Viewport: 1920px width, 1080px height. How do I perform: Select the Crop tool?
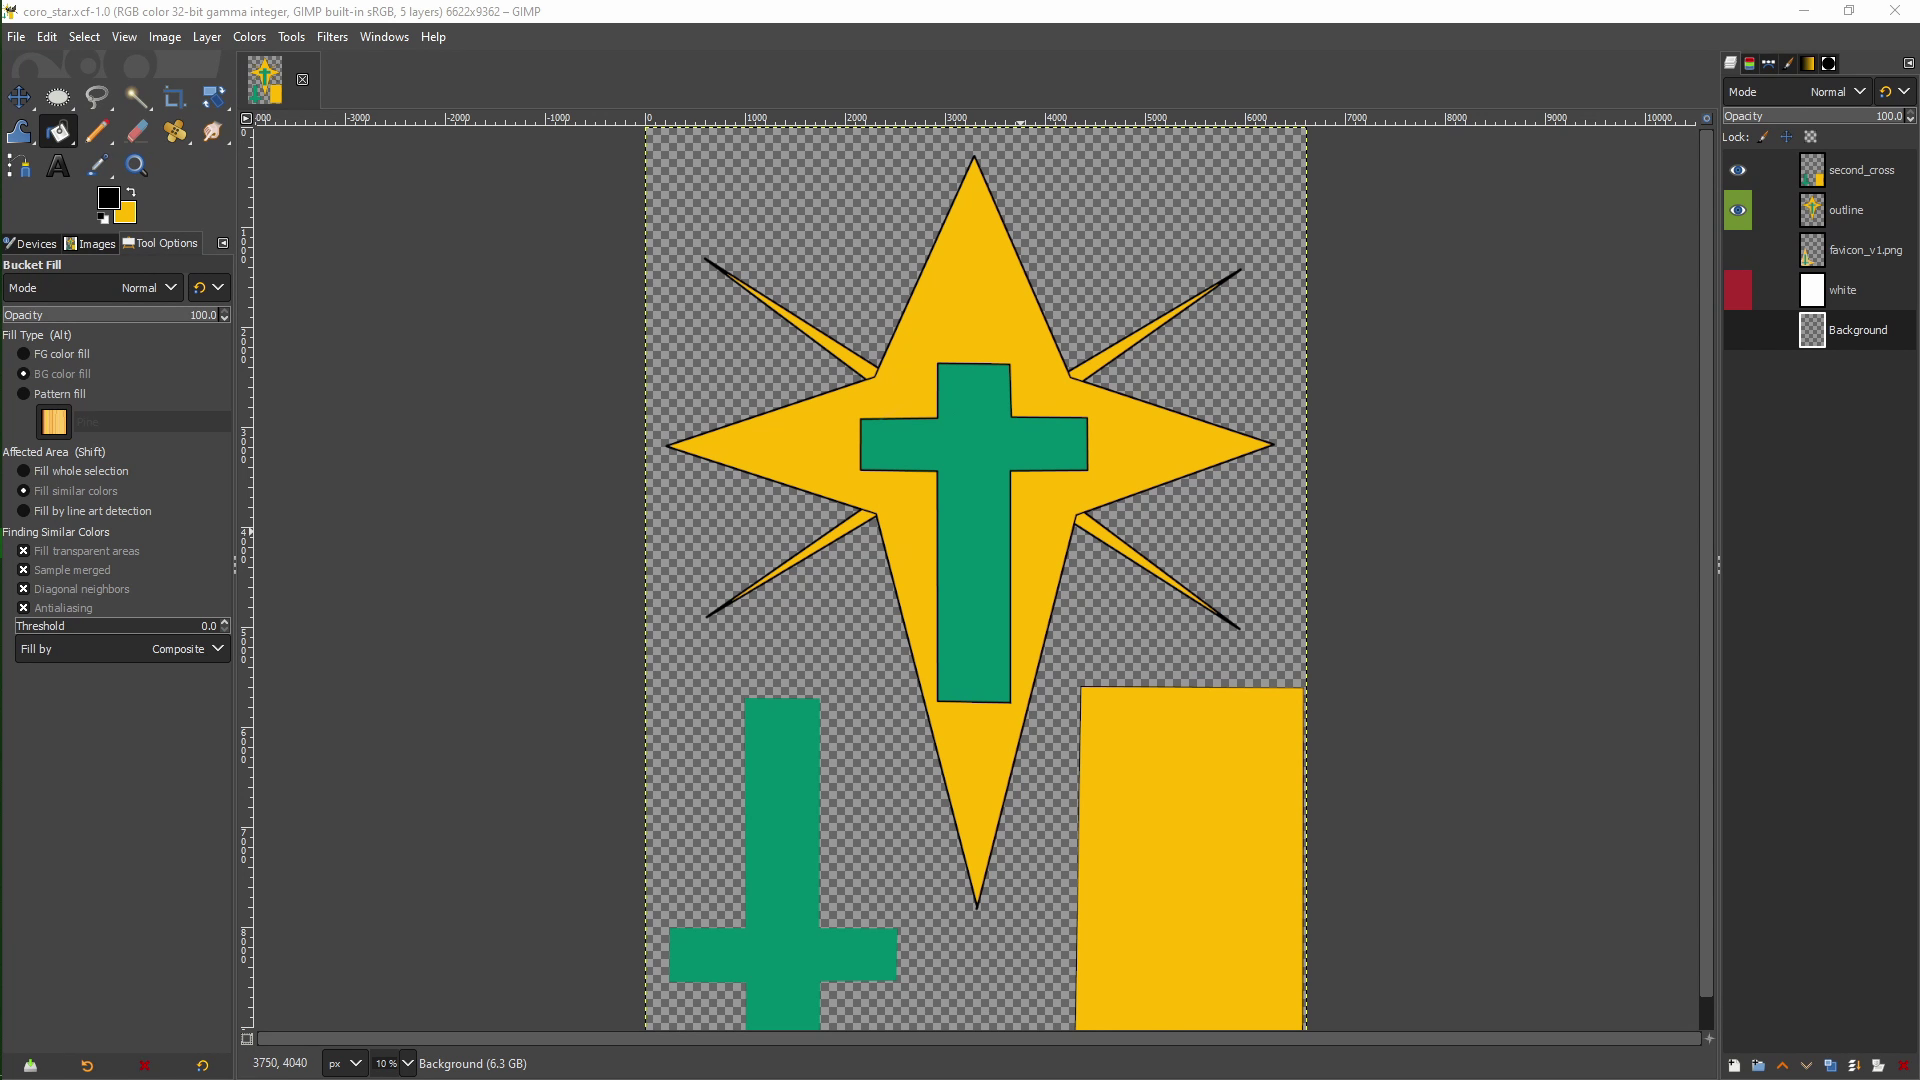[x=175, y=97]
